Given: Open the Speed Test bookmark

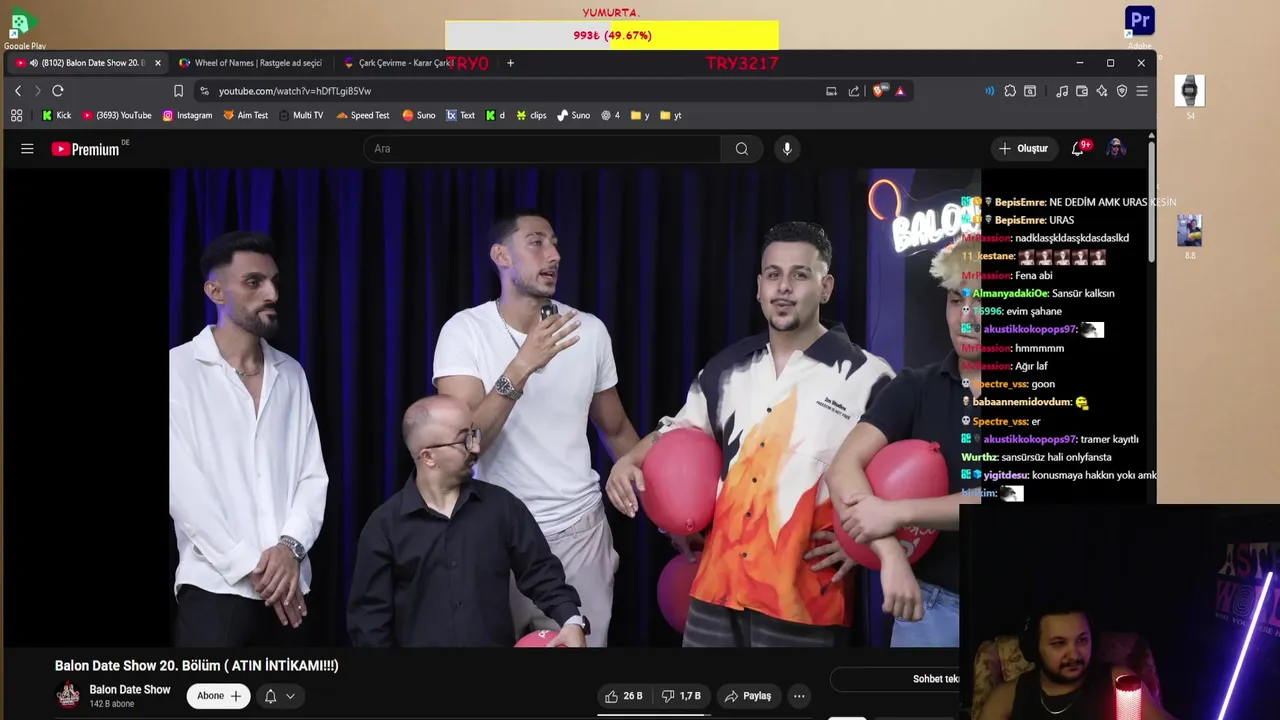Looking at the screenshot, I should 363,115.
